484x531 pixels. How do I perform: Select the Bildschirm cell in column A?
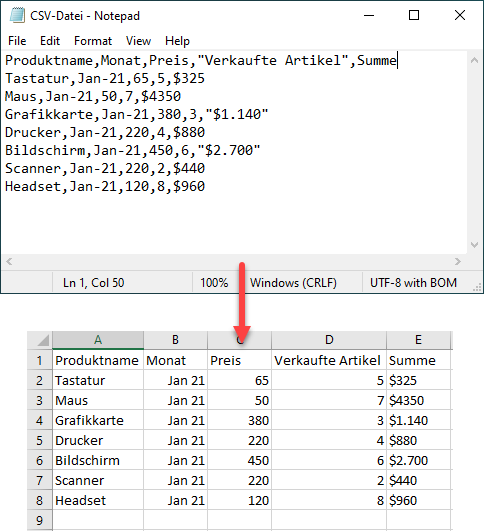(x=98, y=460)
